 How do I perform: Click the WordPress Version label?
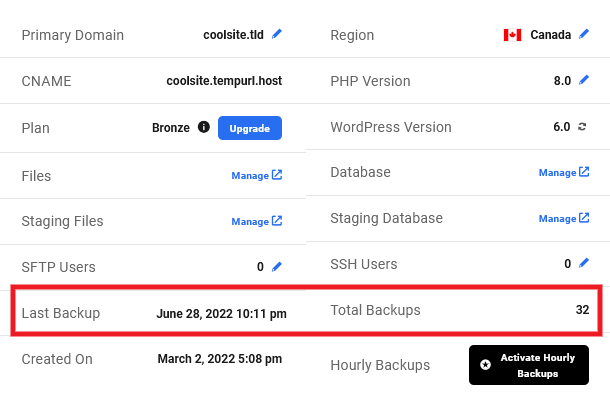391,127
